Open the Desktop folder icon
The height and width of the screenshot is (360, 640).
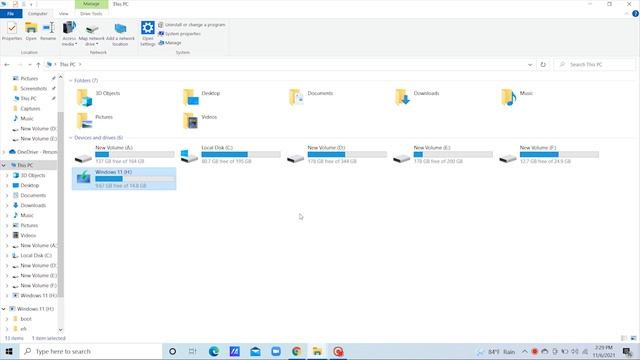pyautogui.click(x=191, y=98)
